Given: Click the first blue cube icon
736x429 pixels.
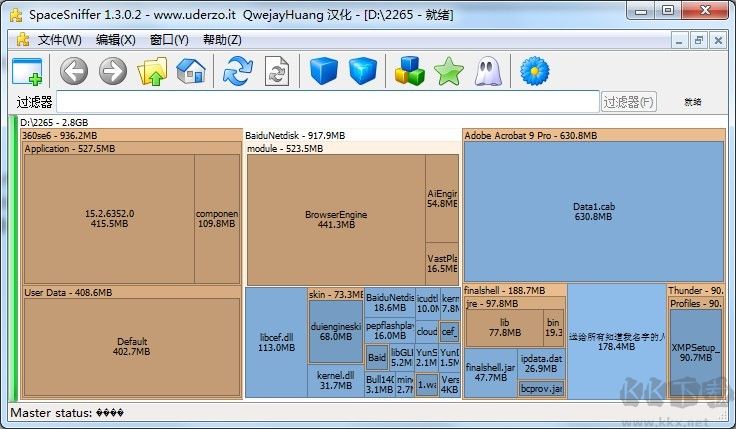Looking at the screenshot, I should 324,71.
